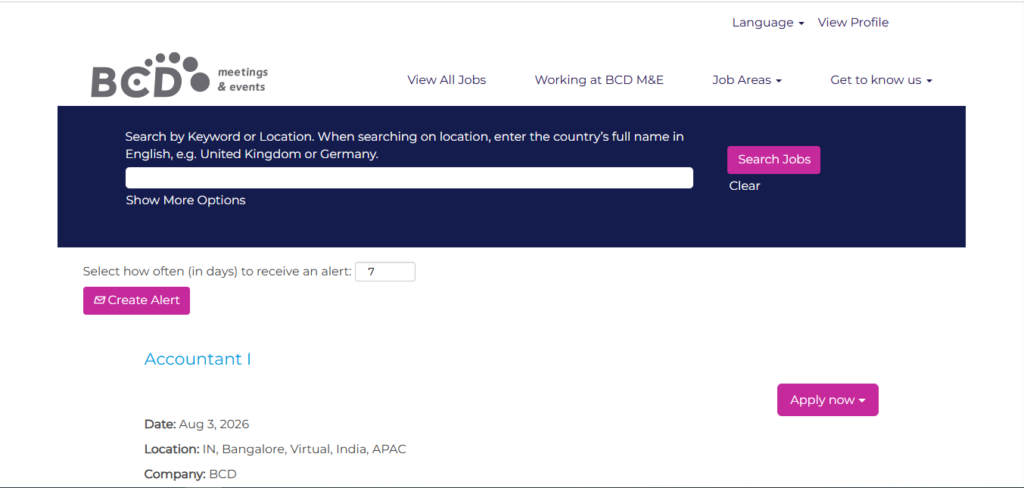1024x488 pixels.
Task: Show More Options for search
Action: click(185, 201)
